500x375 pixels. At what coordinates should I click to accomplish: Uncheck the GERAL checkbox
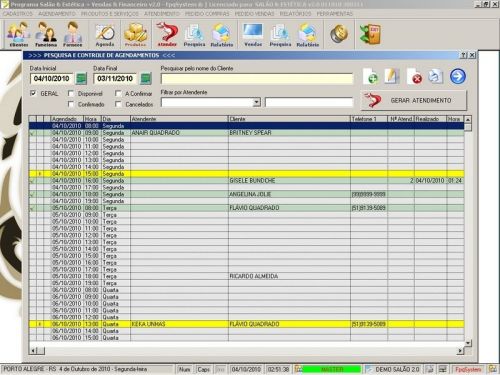coord(33,93)
